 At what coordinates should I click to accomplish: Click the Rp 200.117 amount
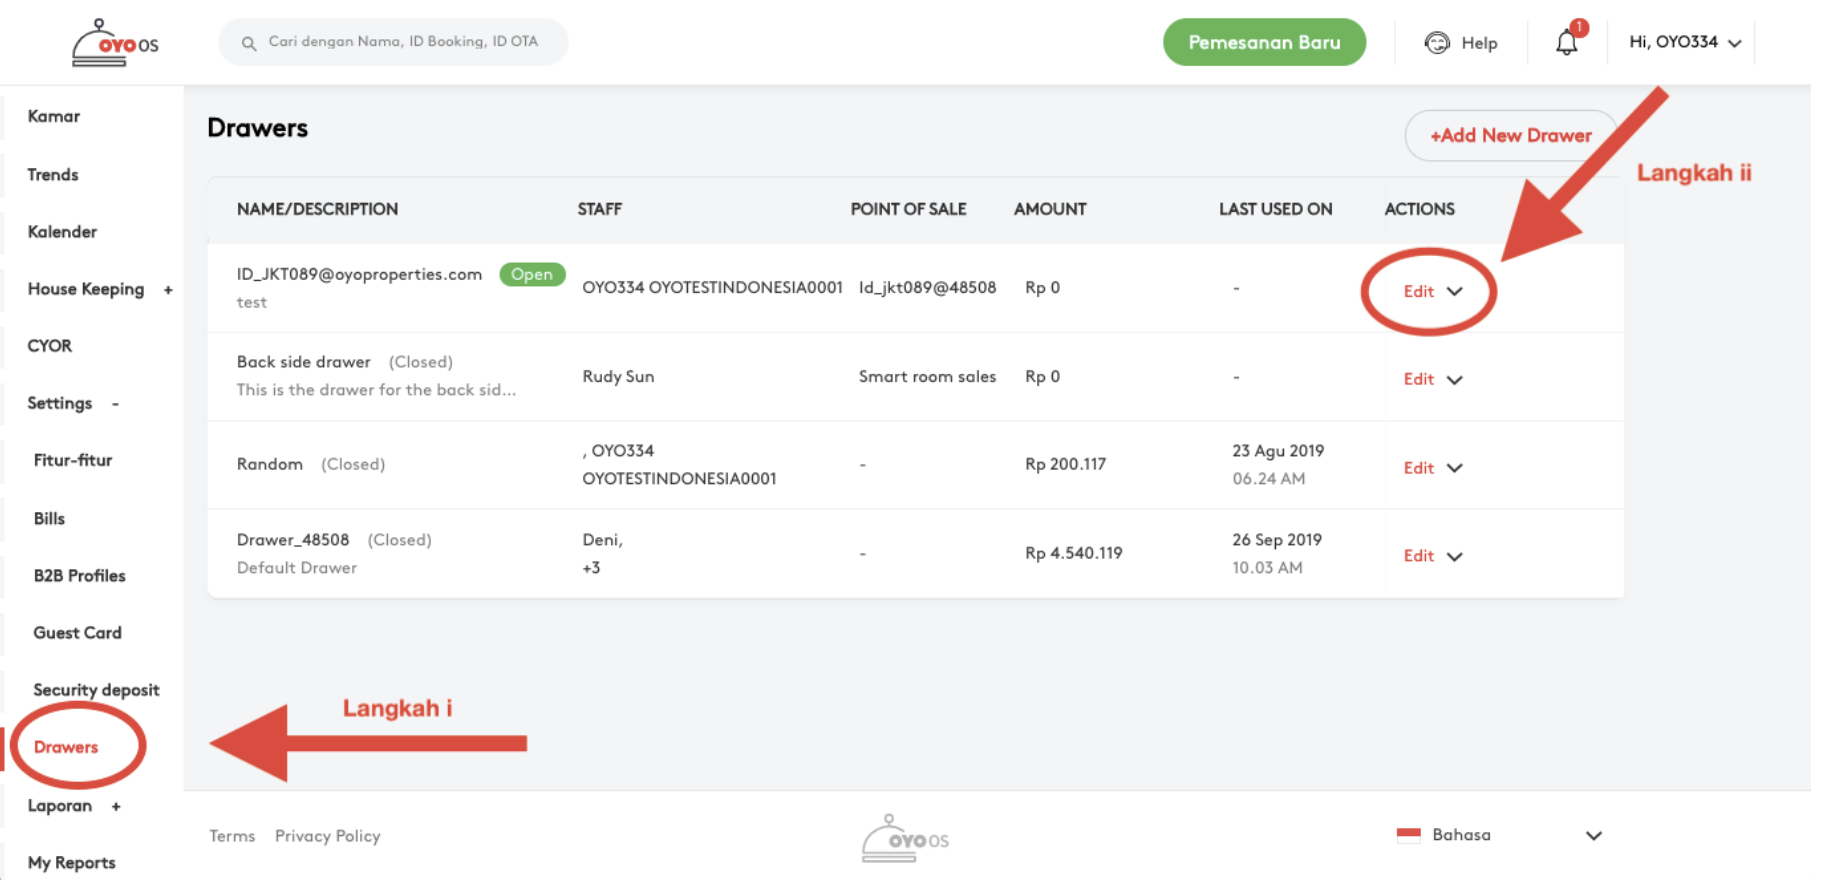pos(1065,464)
